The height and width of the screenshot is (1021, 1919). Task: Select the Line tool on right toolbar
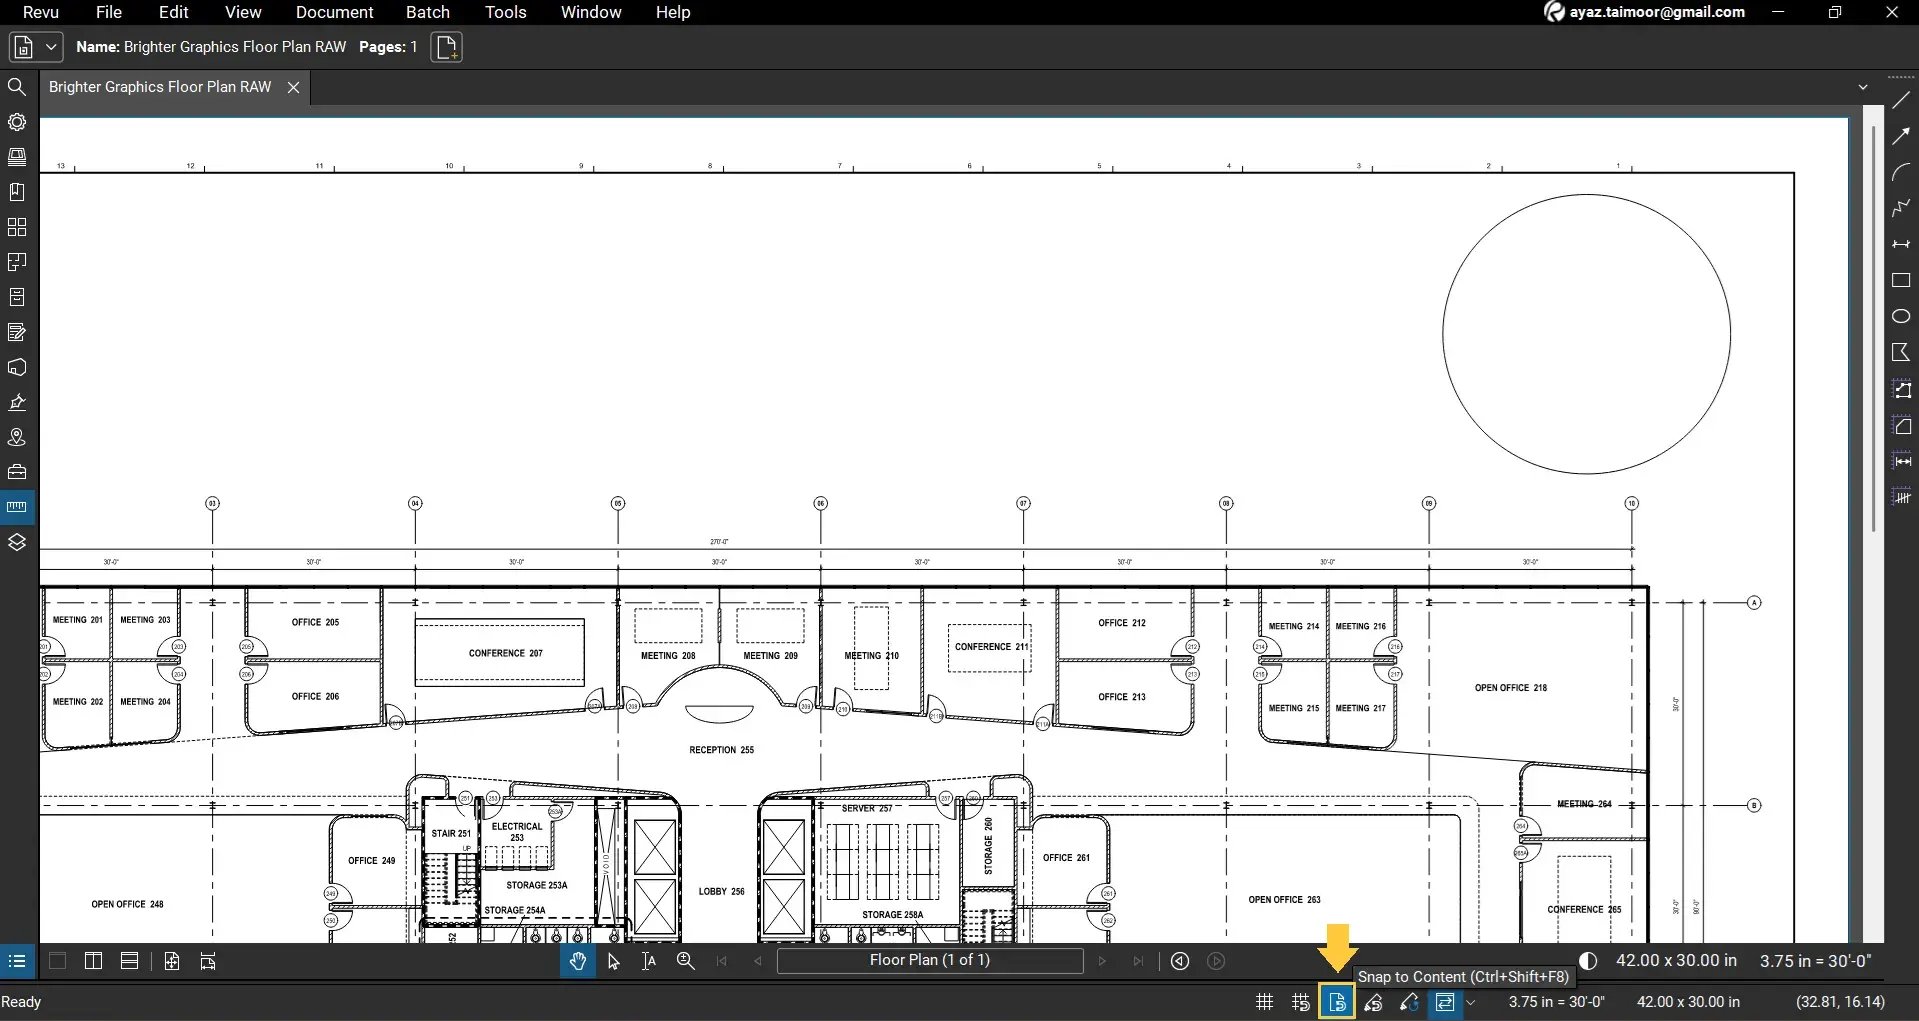click(1902, 100)
